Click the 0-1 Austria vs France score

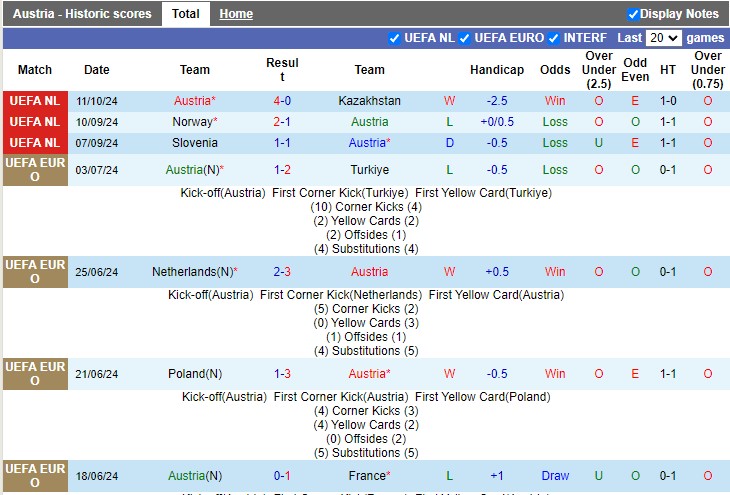coord(282,476)
